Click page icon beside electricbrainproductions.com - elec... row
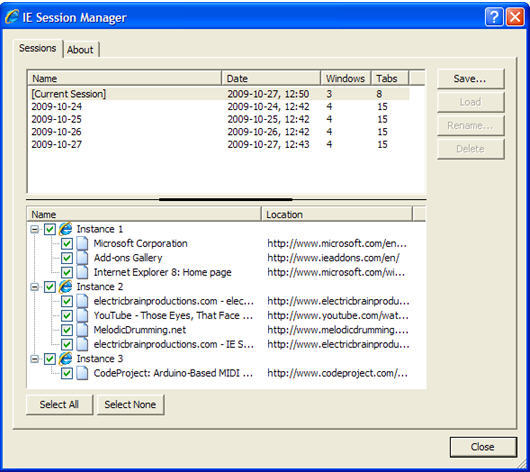 82,301
